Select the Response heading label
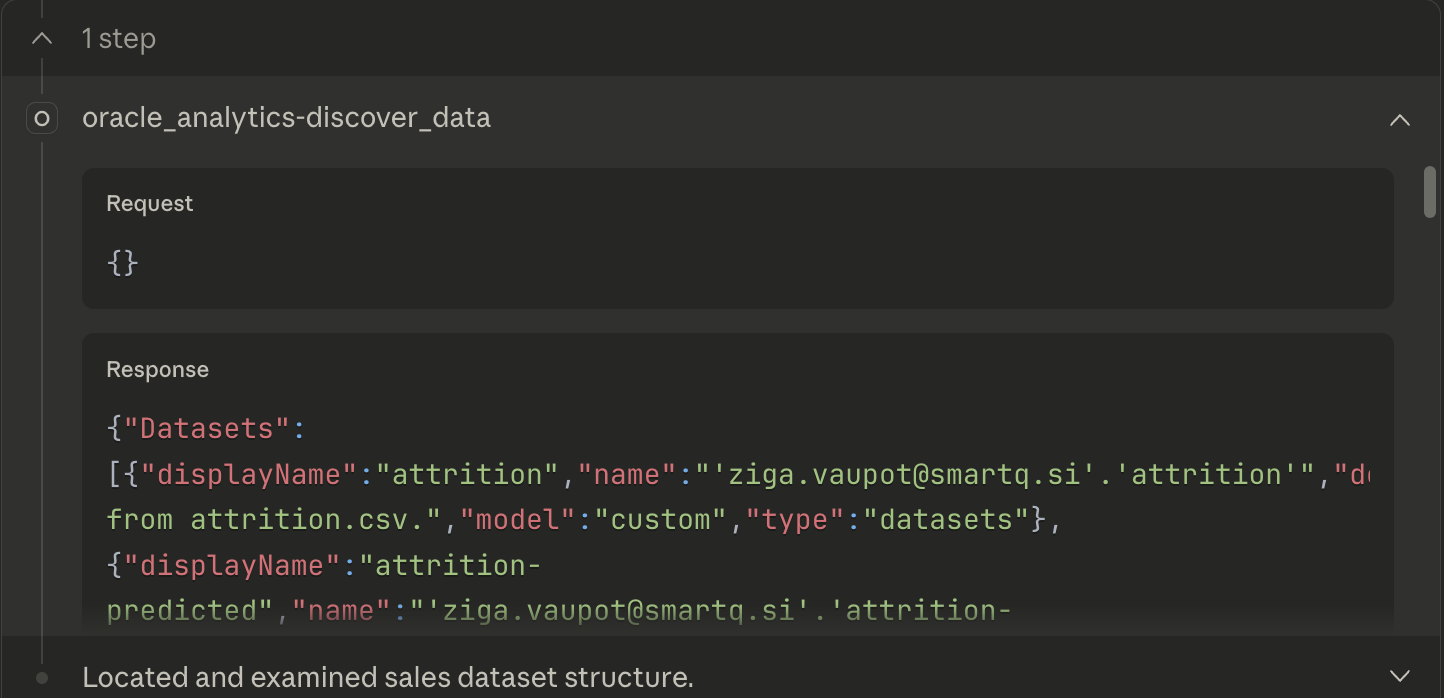The image size is (1444, 698). (x=157, y=368)
